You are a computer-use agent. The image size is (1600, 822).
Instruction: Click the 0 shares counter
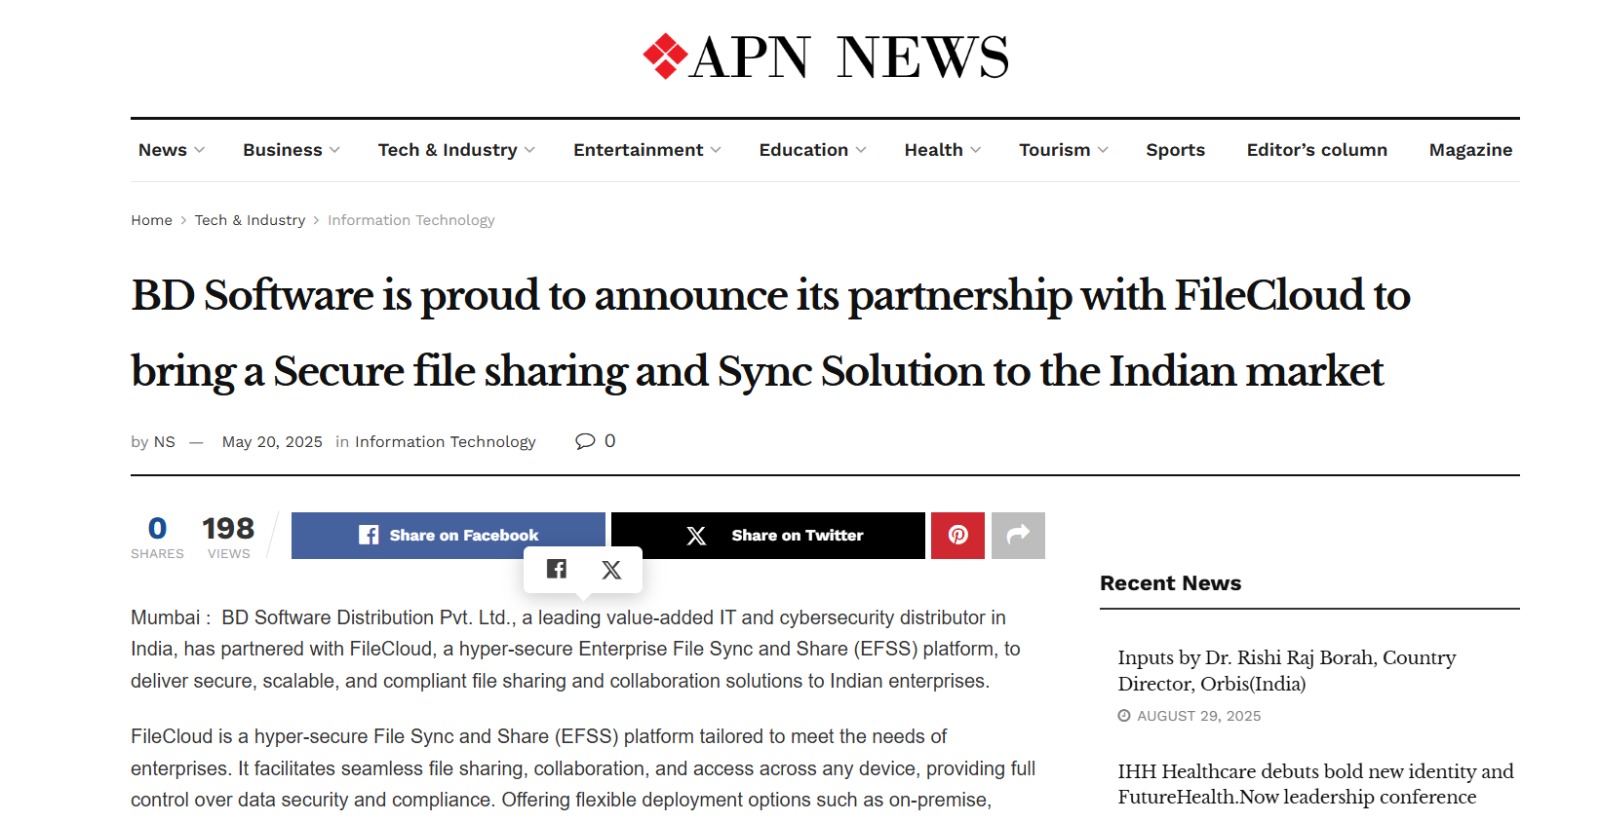[157, 536]
